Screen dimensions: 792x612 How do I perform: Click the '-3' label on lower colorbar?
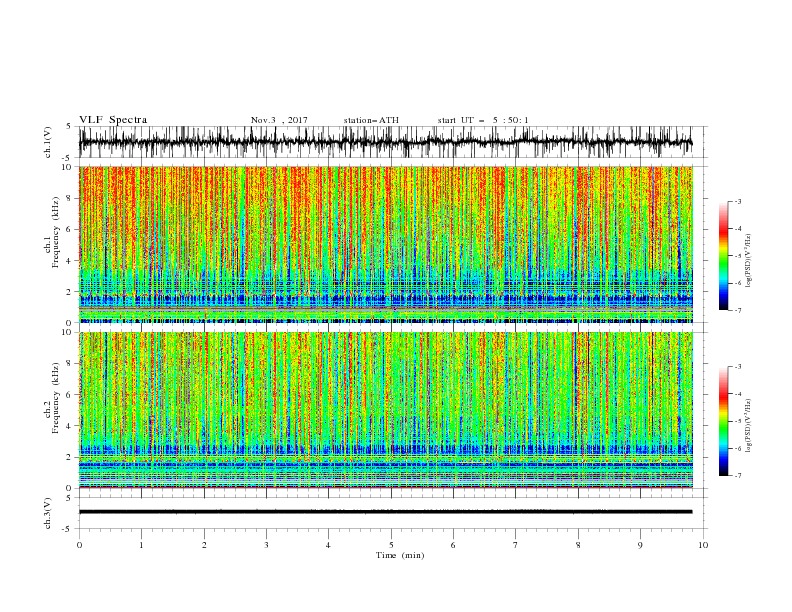[738, 367]
